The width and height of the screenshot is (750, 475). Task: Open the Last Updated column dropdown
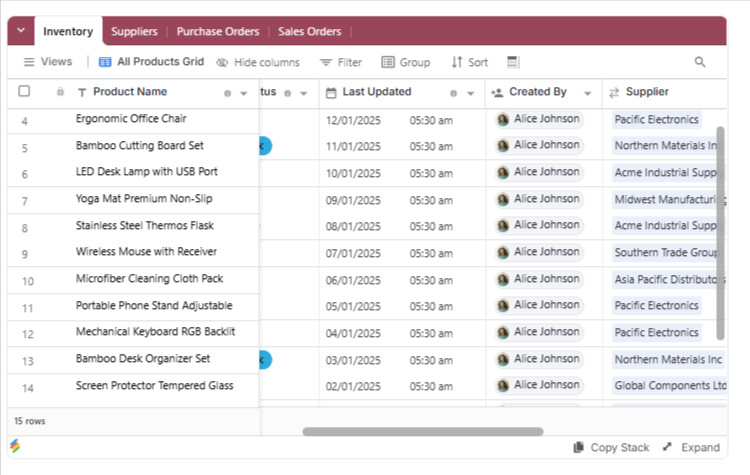[x=470, y=93]
